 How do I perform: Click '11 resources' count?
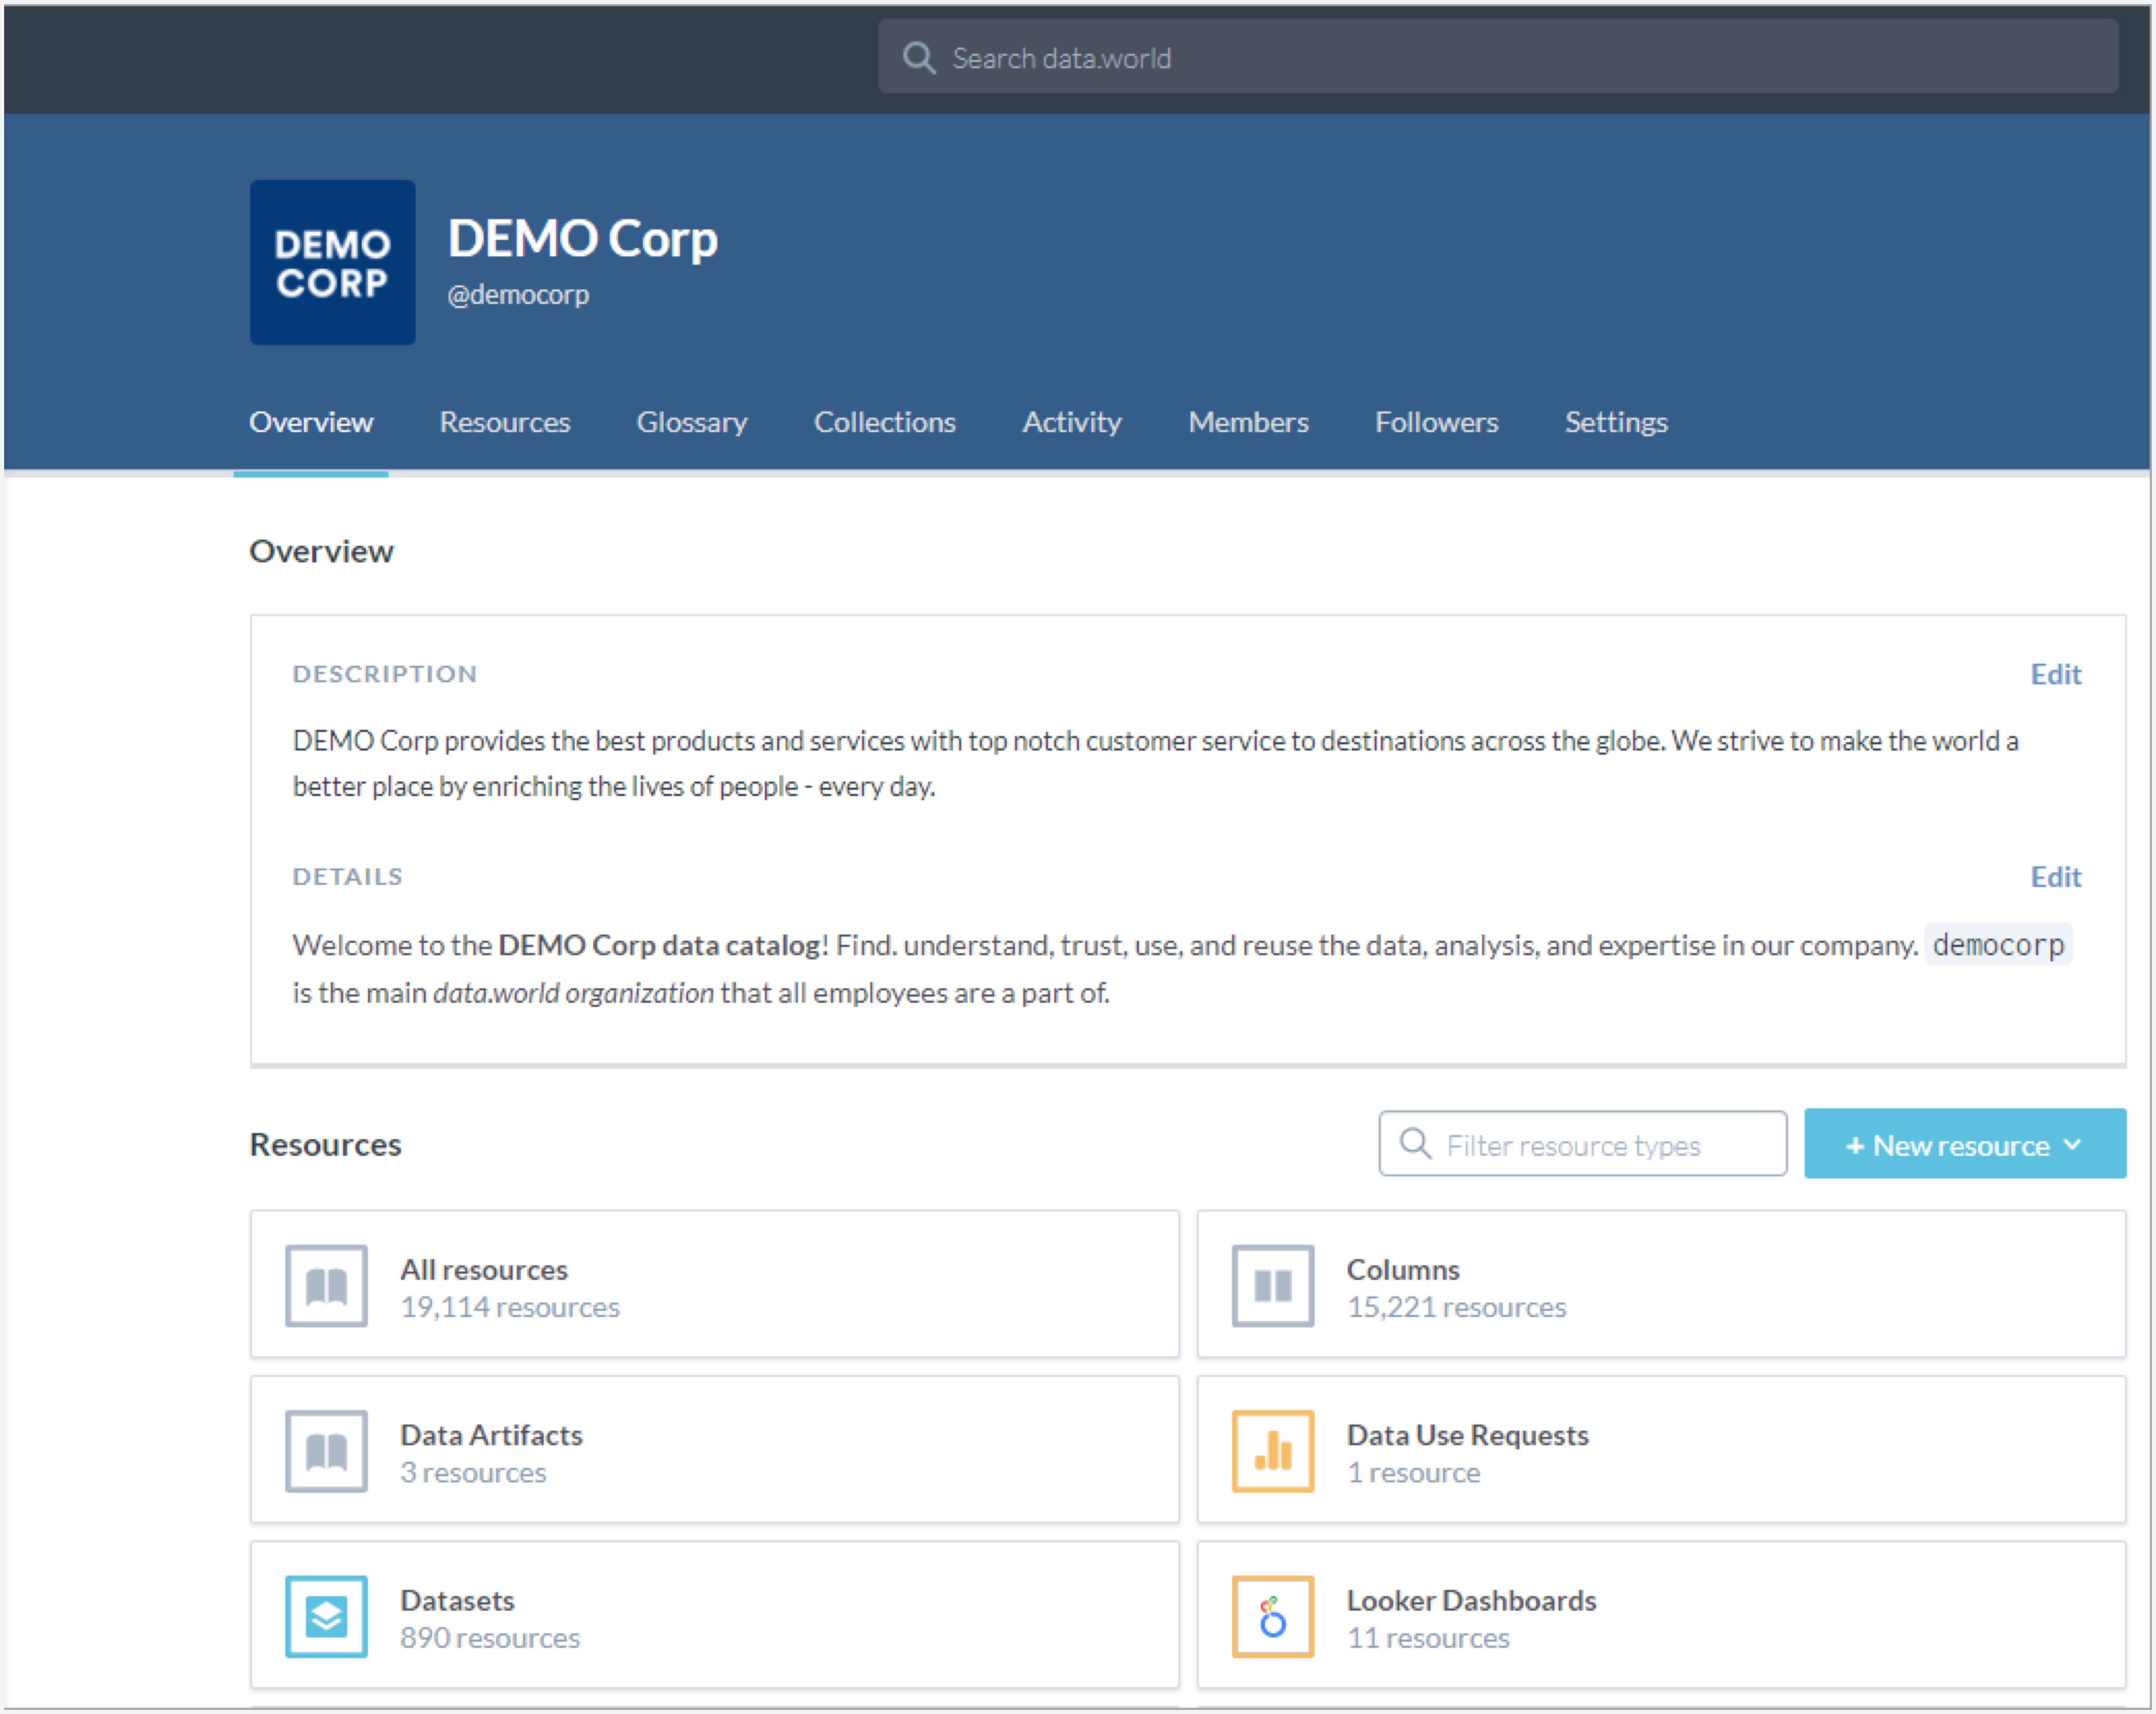[1428, 1638]
